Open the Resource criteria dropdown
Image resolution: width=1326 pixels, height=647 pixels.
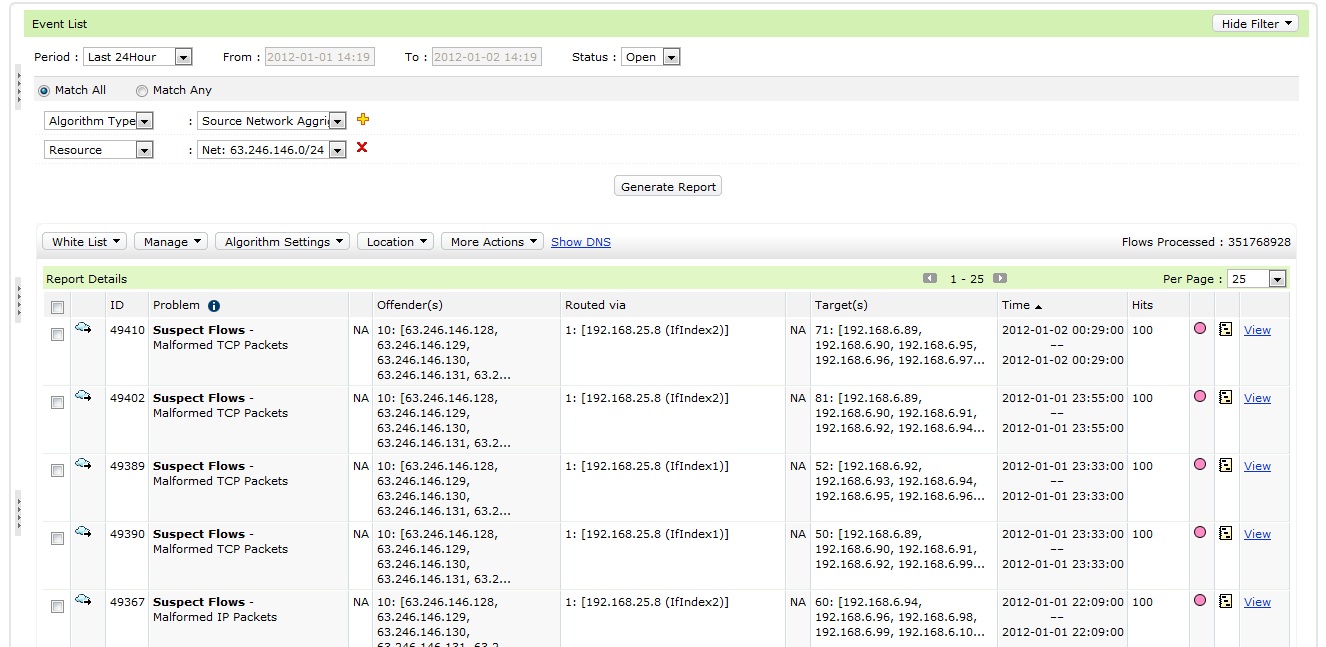coord(100,150)
